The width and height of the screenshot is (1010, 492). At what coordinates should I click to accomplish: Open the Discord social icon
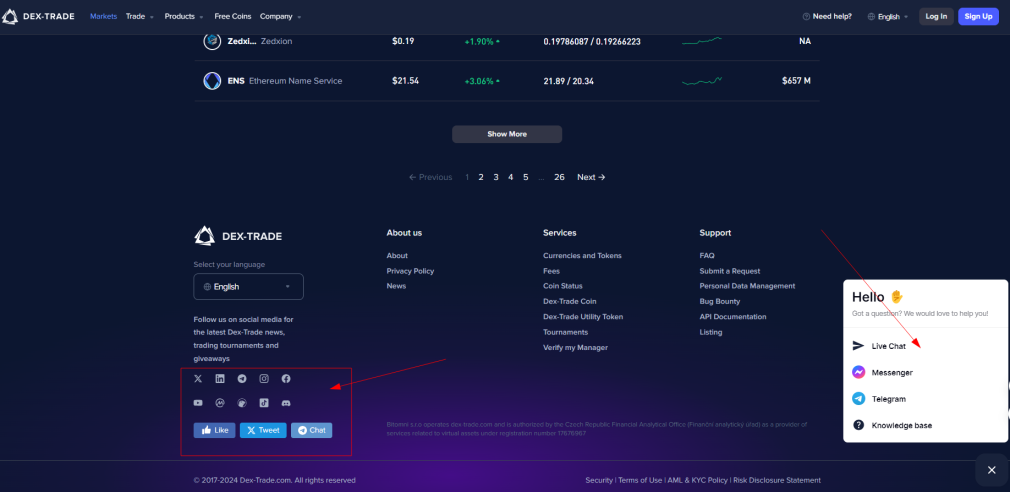(x=286, y=402)
